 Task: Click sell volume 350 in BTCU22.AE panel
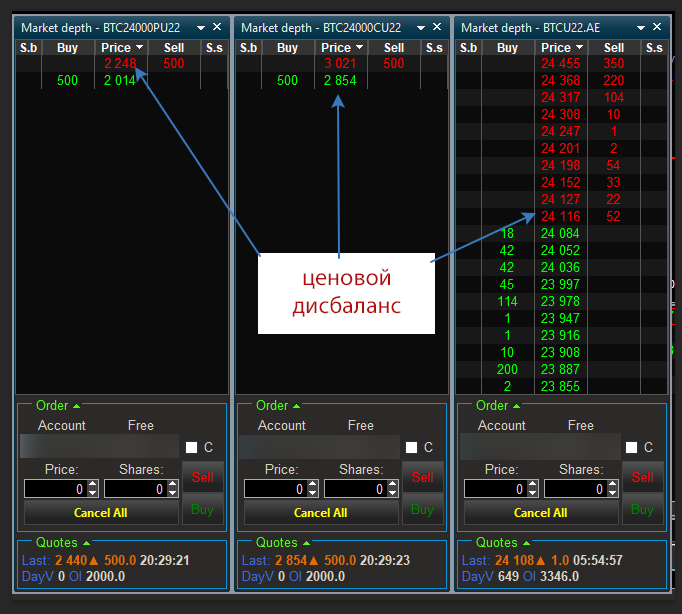pyautogui.click(x=614, y=63)
